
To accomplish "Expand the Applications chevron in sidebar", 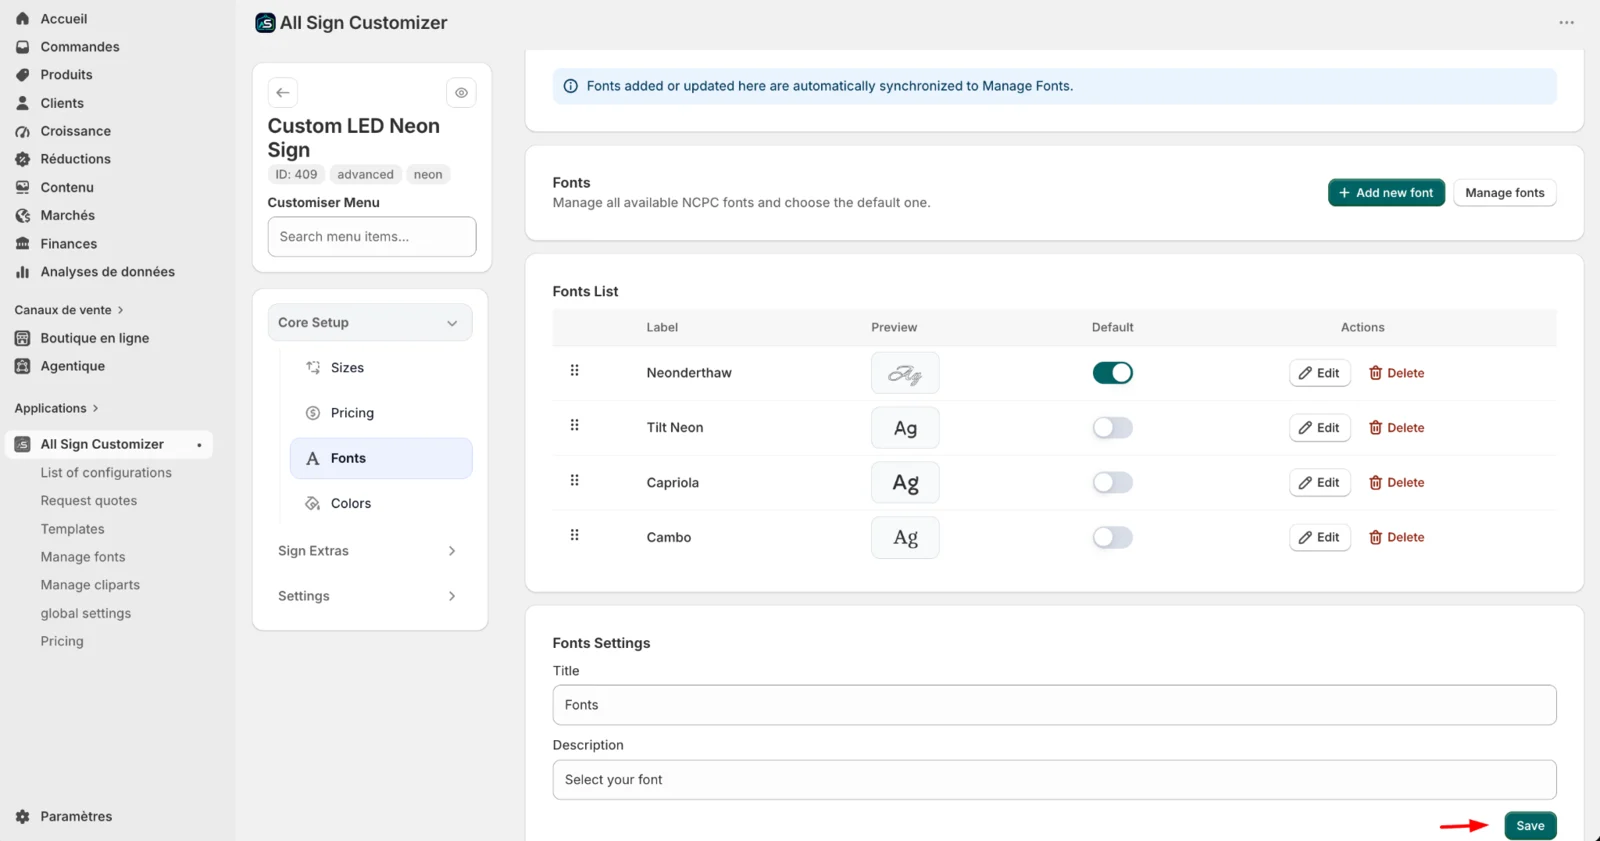I will pos(95,408).
